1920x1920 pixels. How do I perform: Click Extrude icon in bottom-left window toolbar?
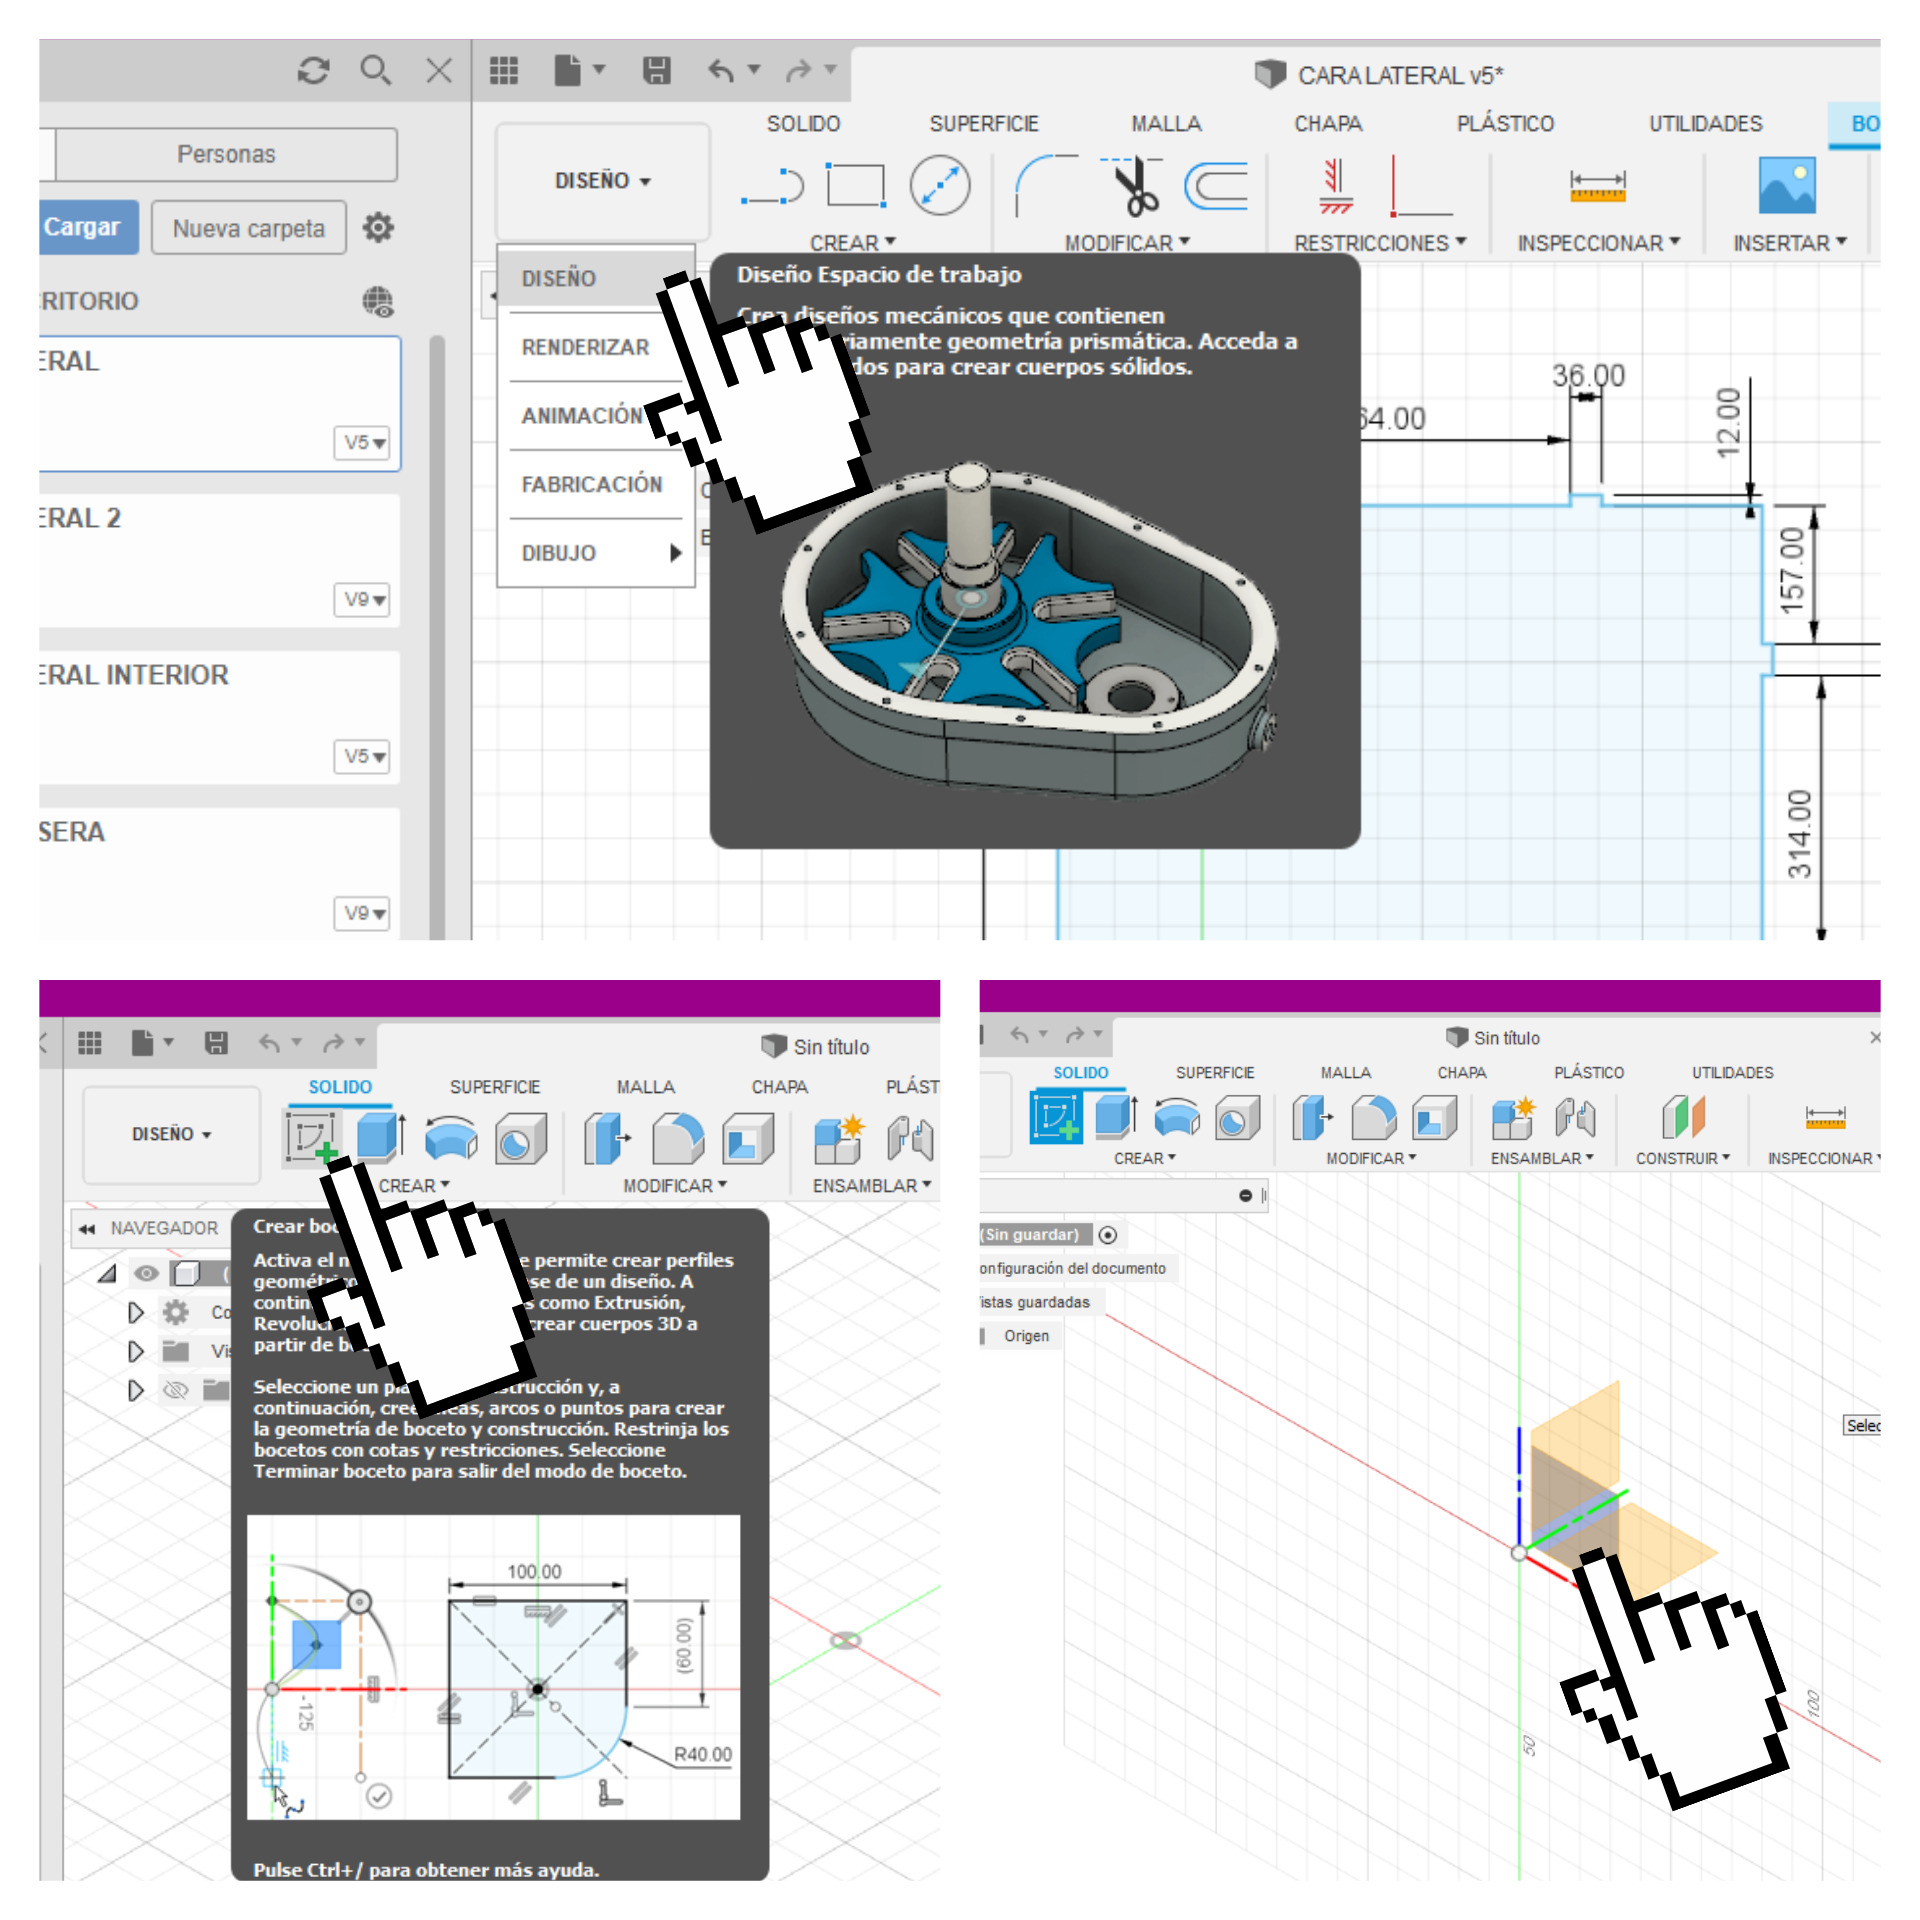[x=380, y=1138]
